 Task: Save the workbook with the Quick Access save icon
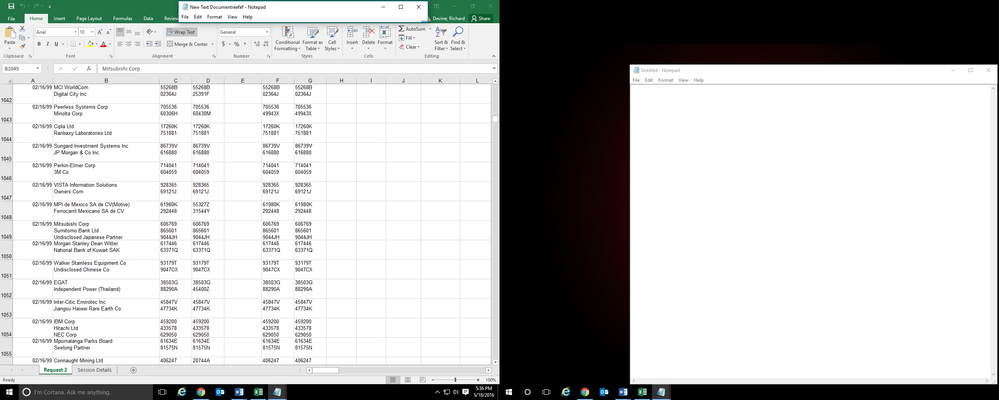pyautogui.click(x=11, y=6)
